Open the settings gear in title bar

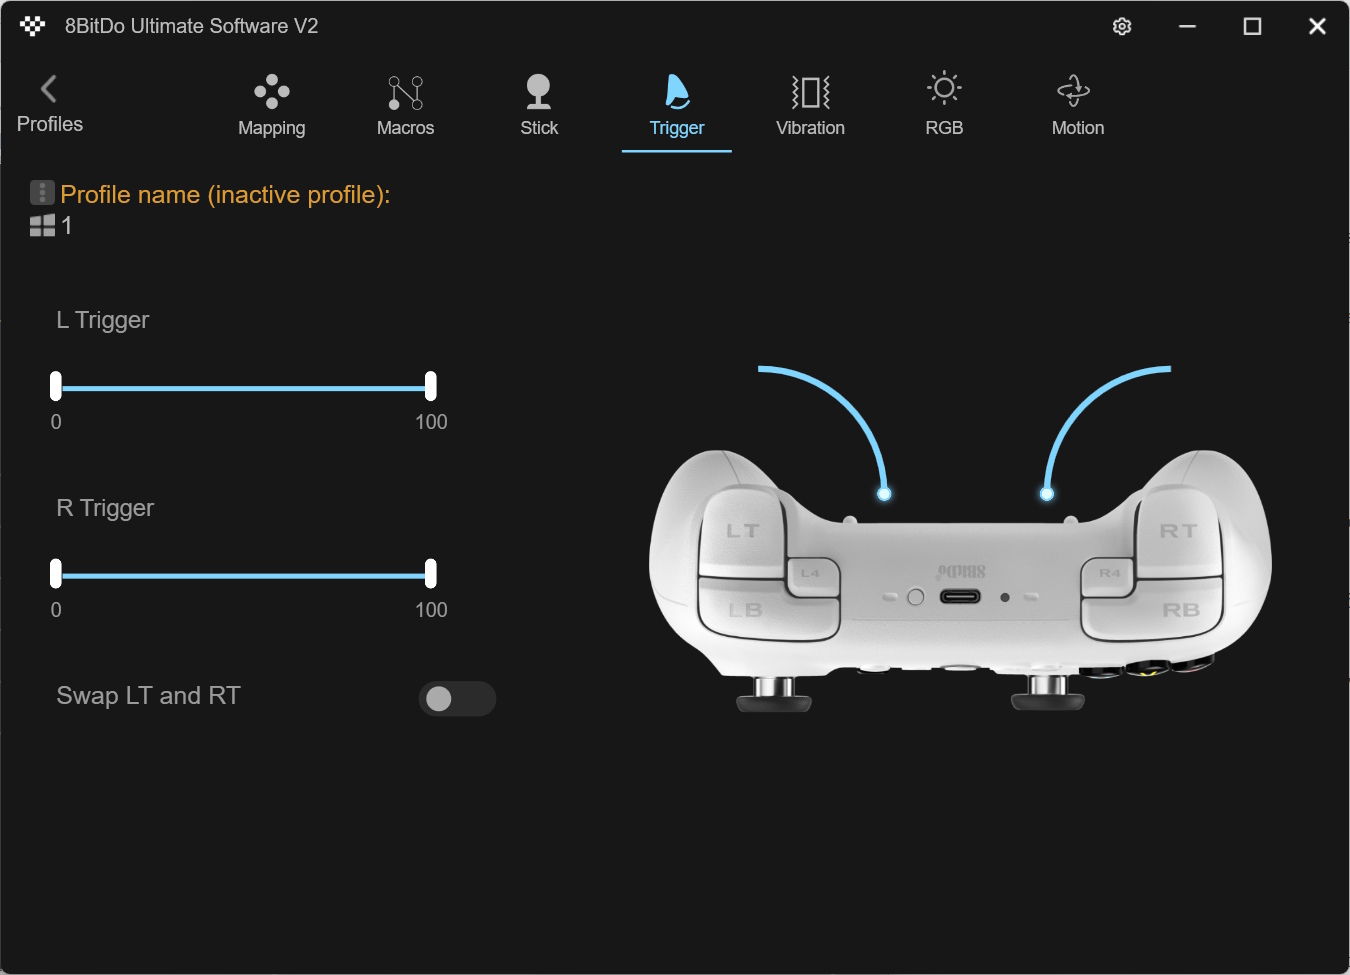1122,27
